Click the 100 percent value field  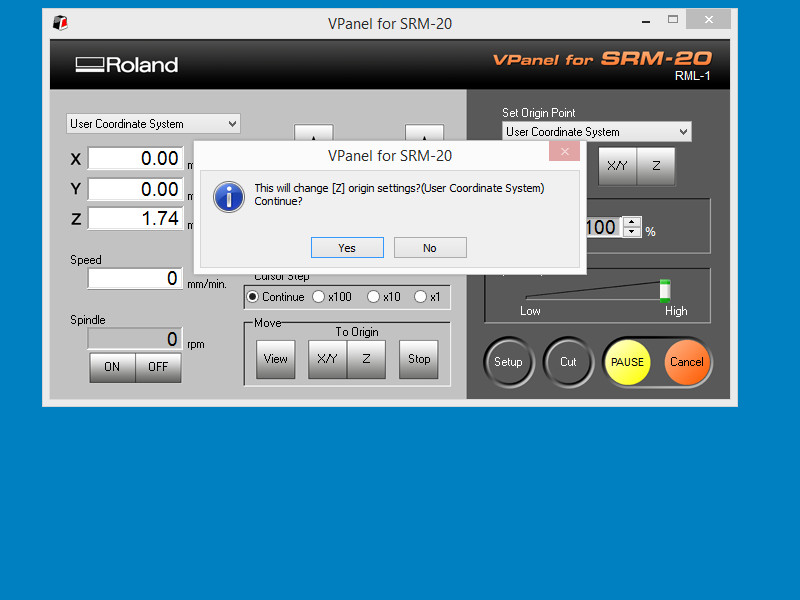pos(602,227)
